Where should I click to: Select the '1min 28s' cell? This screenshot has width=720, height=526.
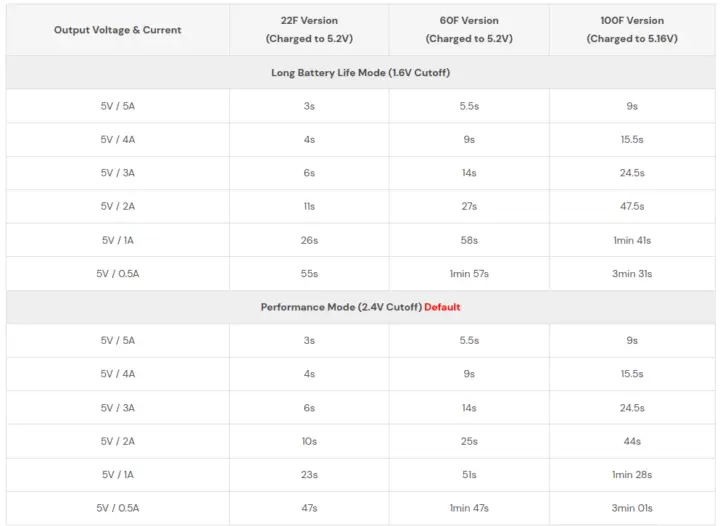click(632, 475)
